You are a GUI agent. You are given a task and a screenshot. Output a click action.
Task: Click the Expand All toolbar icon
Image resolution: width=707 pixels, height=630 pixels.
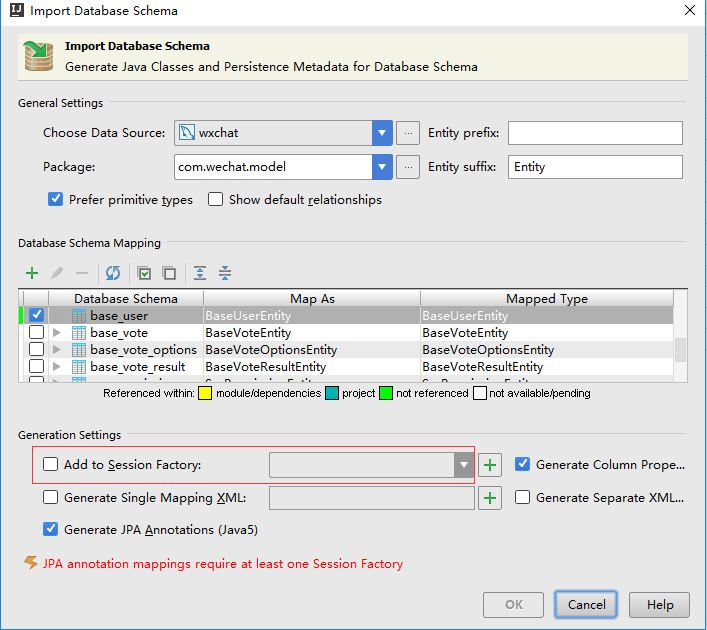click(x=201, y=273)
